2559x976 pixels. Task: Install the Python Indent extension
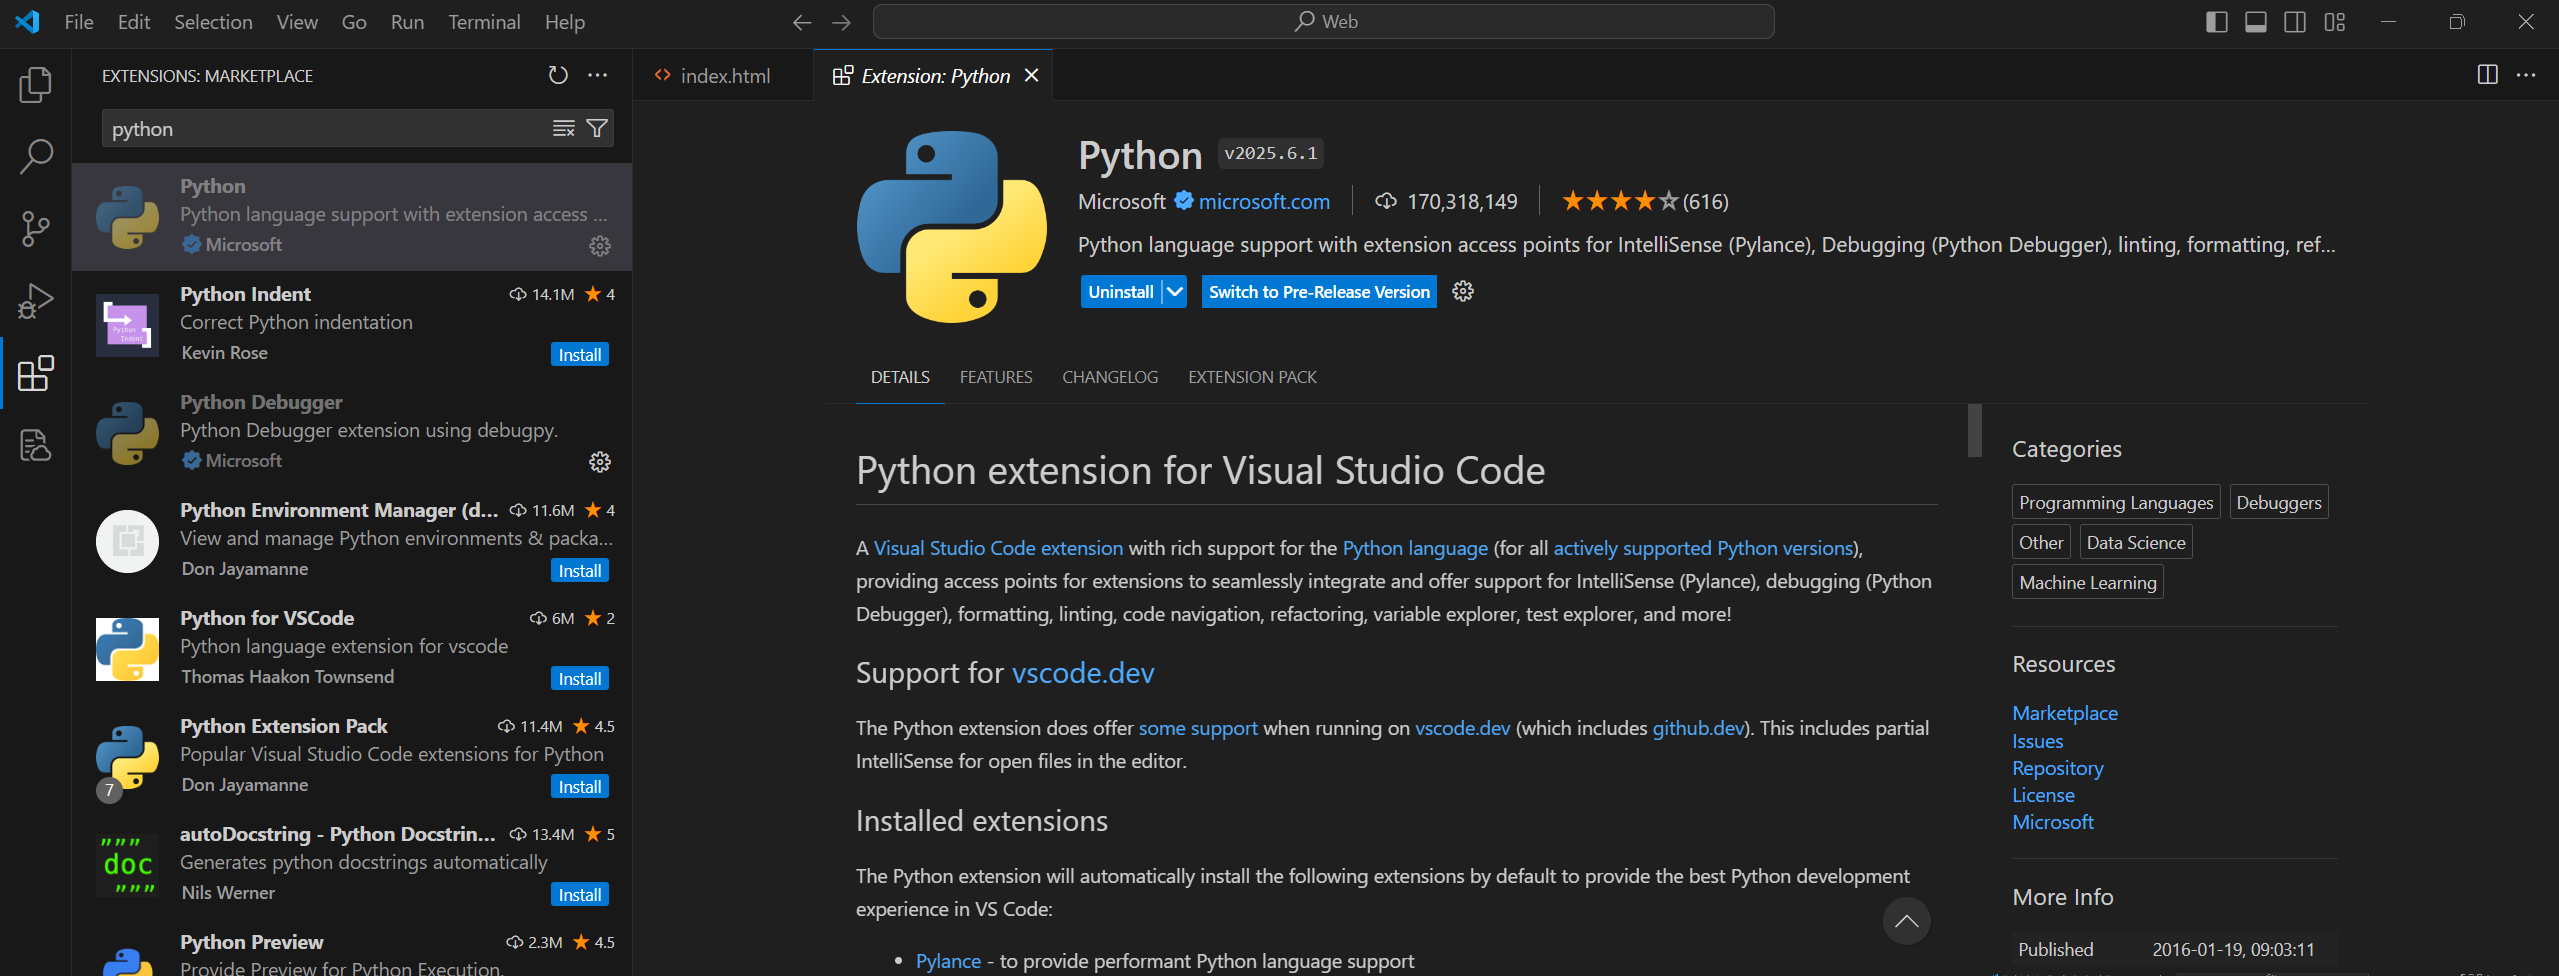(579, 353)
